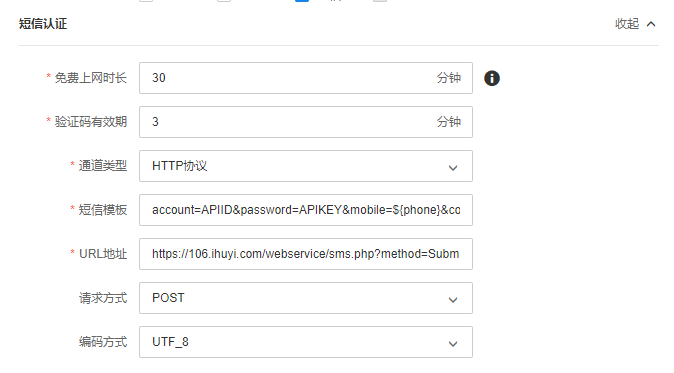Click the arrow icon in 请求方式 field
674x373 pixels.
(x=453, y=300)
